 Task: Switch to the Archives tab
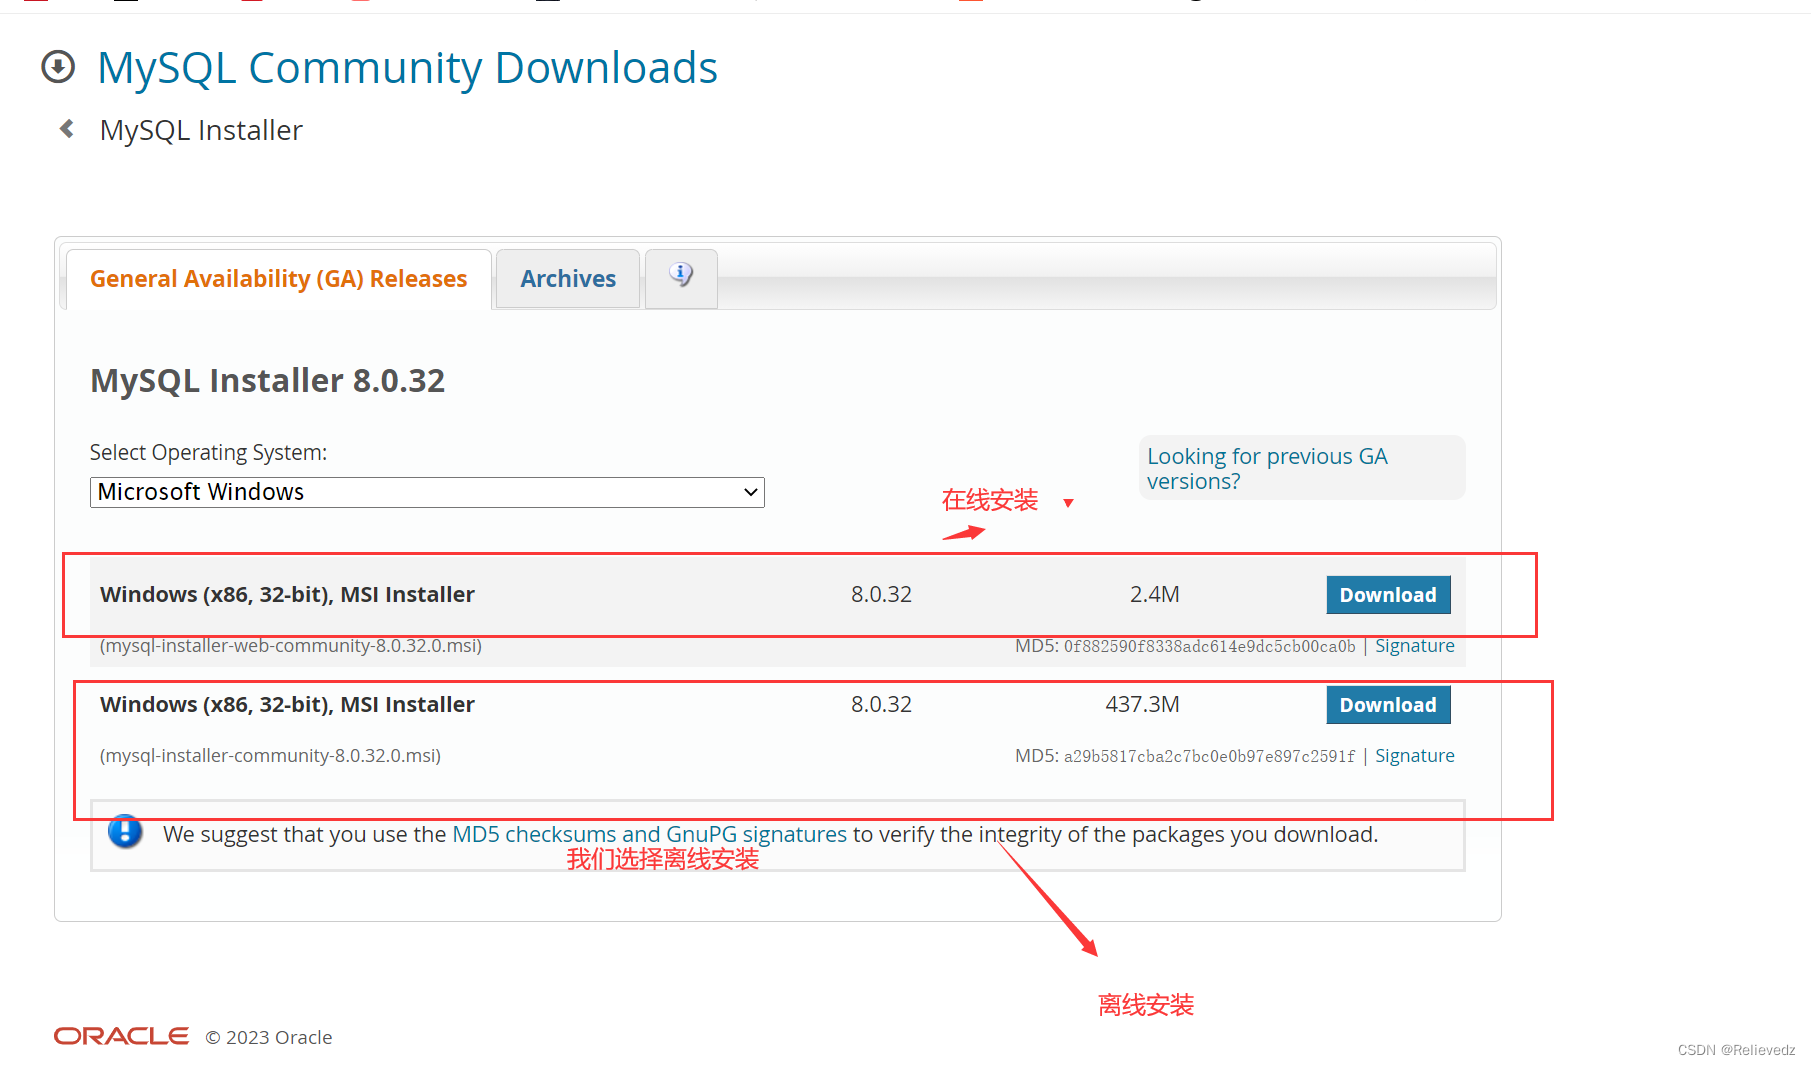point(568,279)
